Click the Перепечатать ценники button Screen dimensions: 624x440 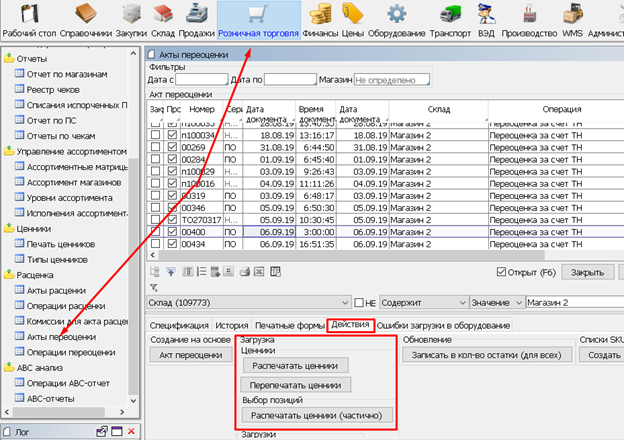pyautogui.click(x=296, y=385)
